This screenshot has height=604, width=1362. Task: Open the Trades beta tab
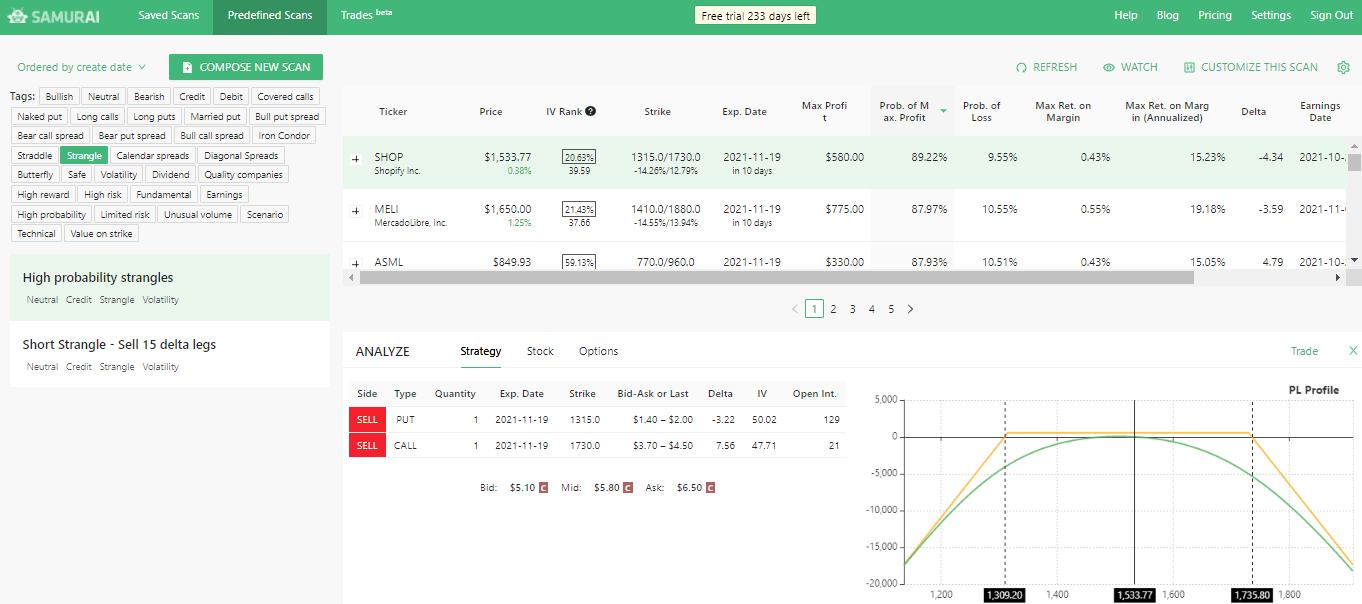pyautogui.click(x=366, y=16)
